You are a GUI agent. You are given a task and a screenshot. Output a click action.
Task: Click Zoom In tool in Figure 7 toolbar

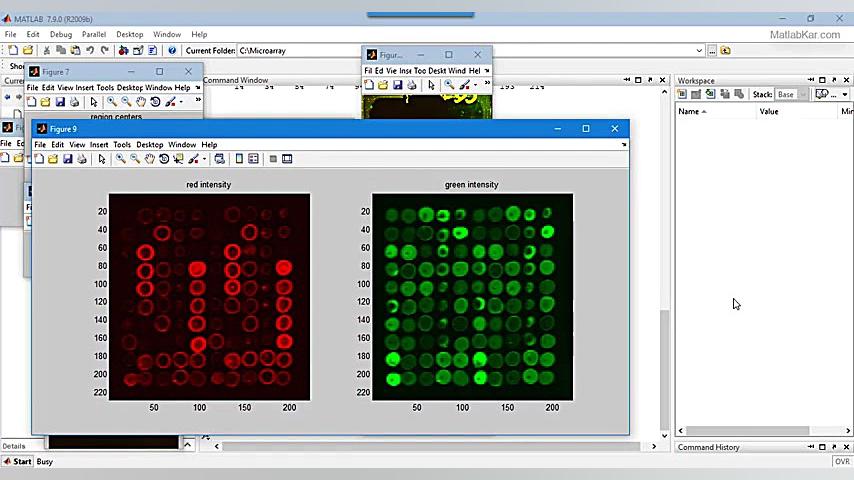[x=112, y=102]
